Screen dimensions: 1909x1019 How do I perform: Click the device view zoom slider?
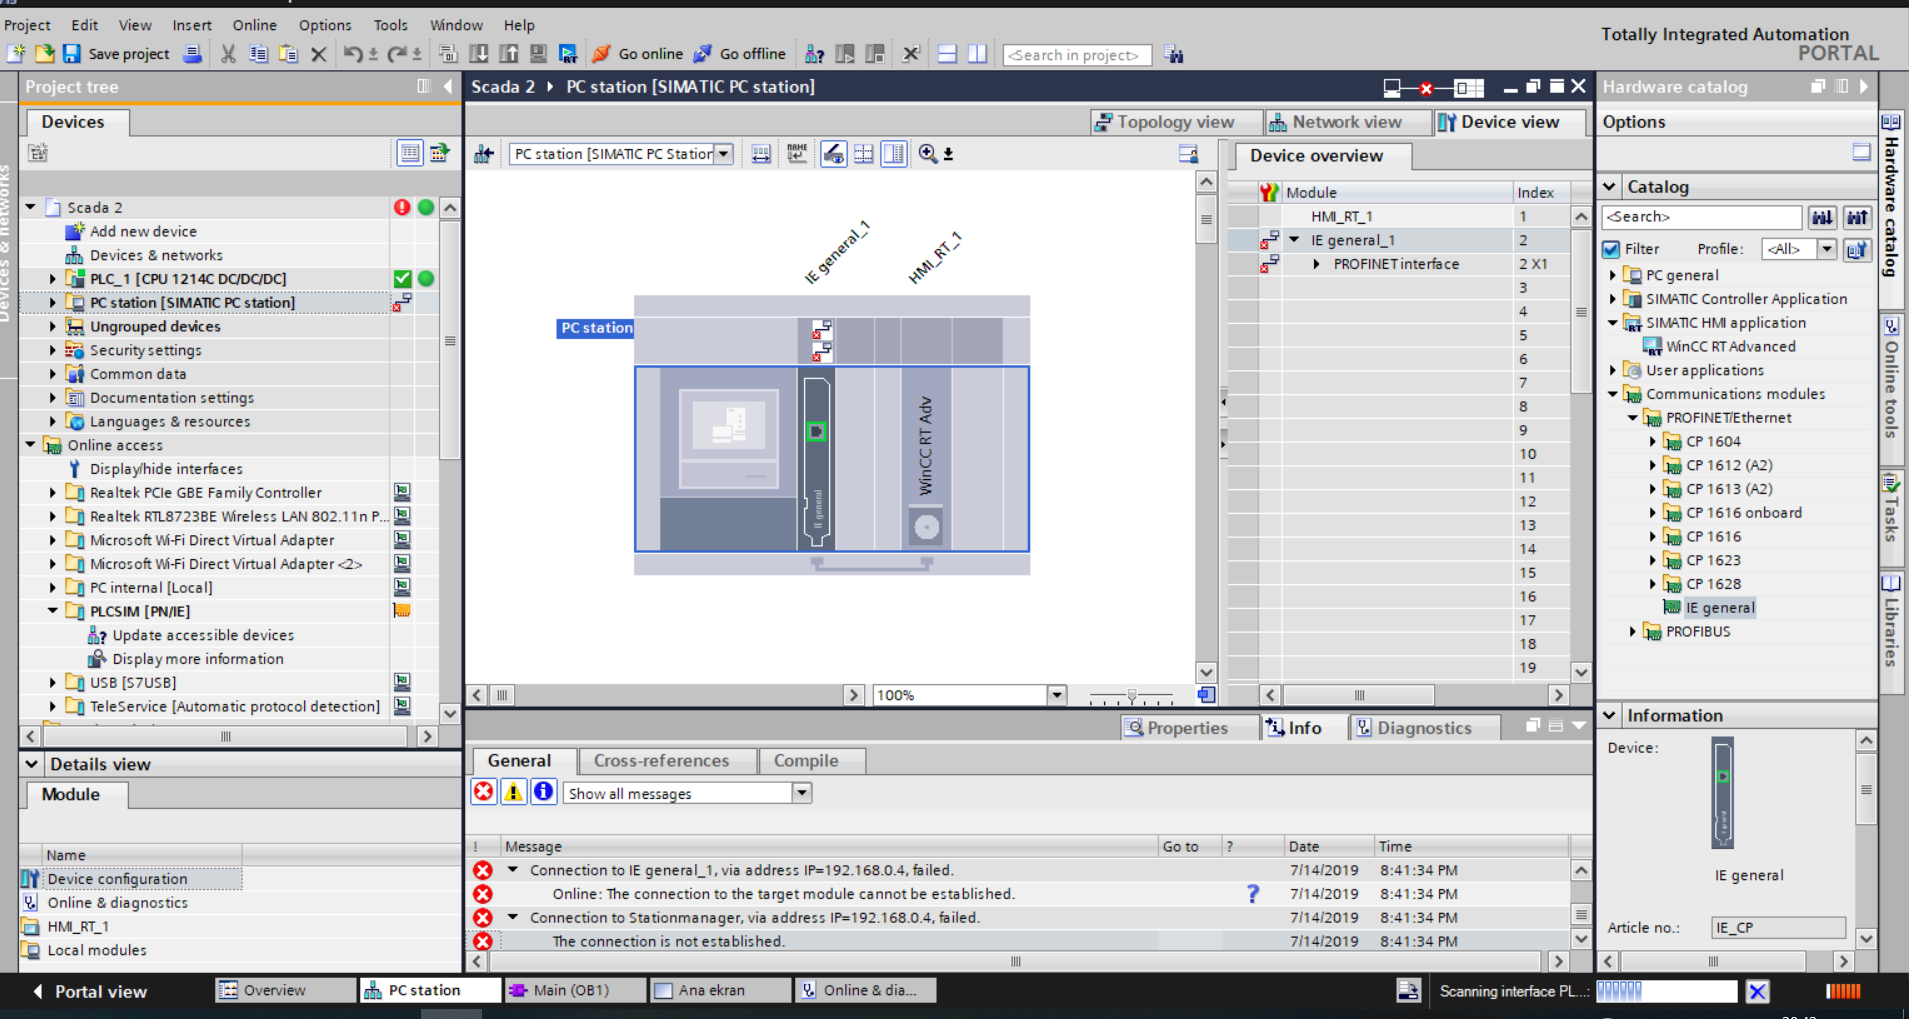1132,695
